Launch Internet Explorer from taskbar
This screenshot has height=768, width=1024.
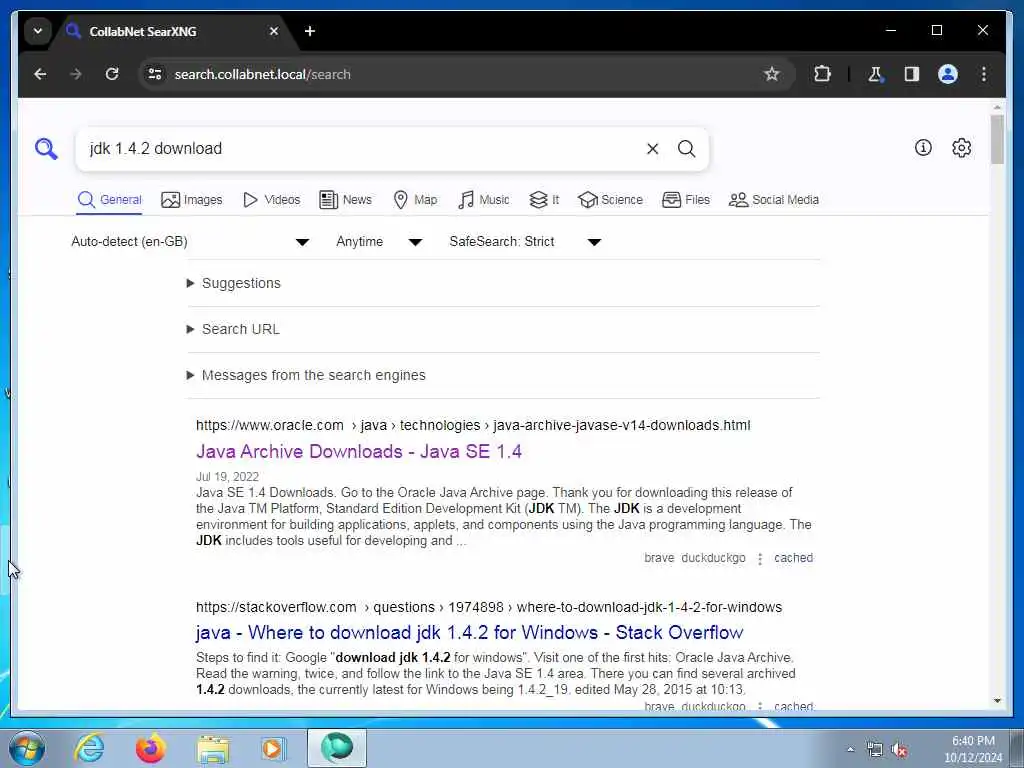click(x=89, y=748)
